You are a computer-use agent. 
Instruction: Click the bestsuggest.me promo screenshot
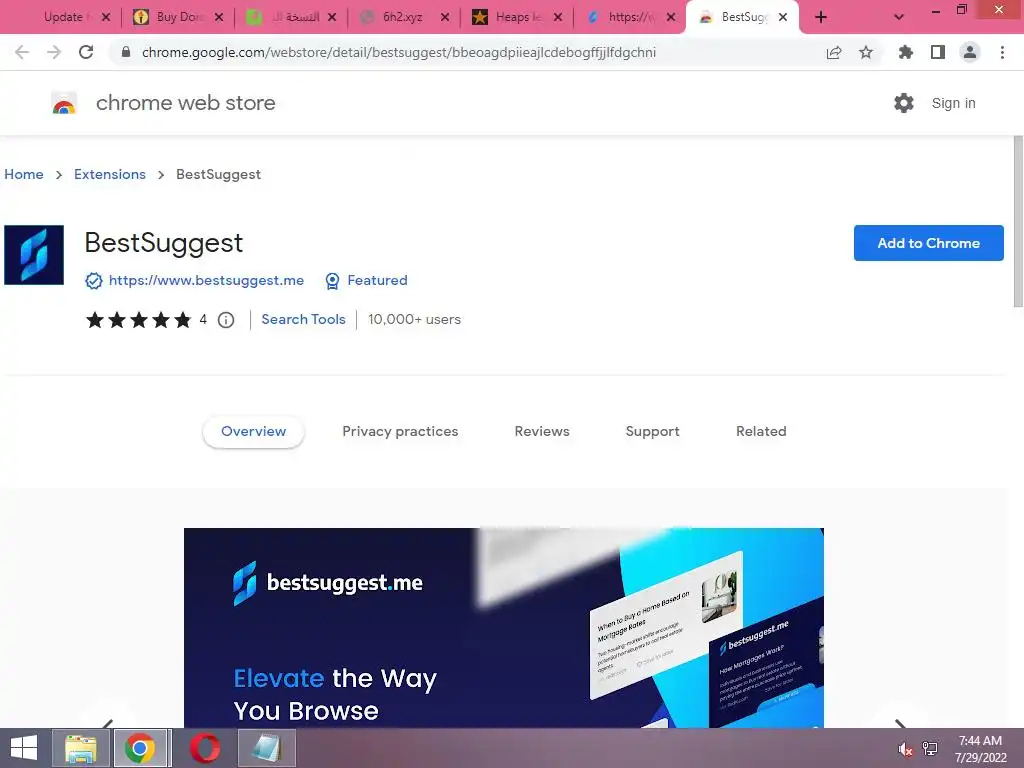[x=504, y=628]
